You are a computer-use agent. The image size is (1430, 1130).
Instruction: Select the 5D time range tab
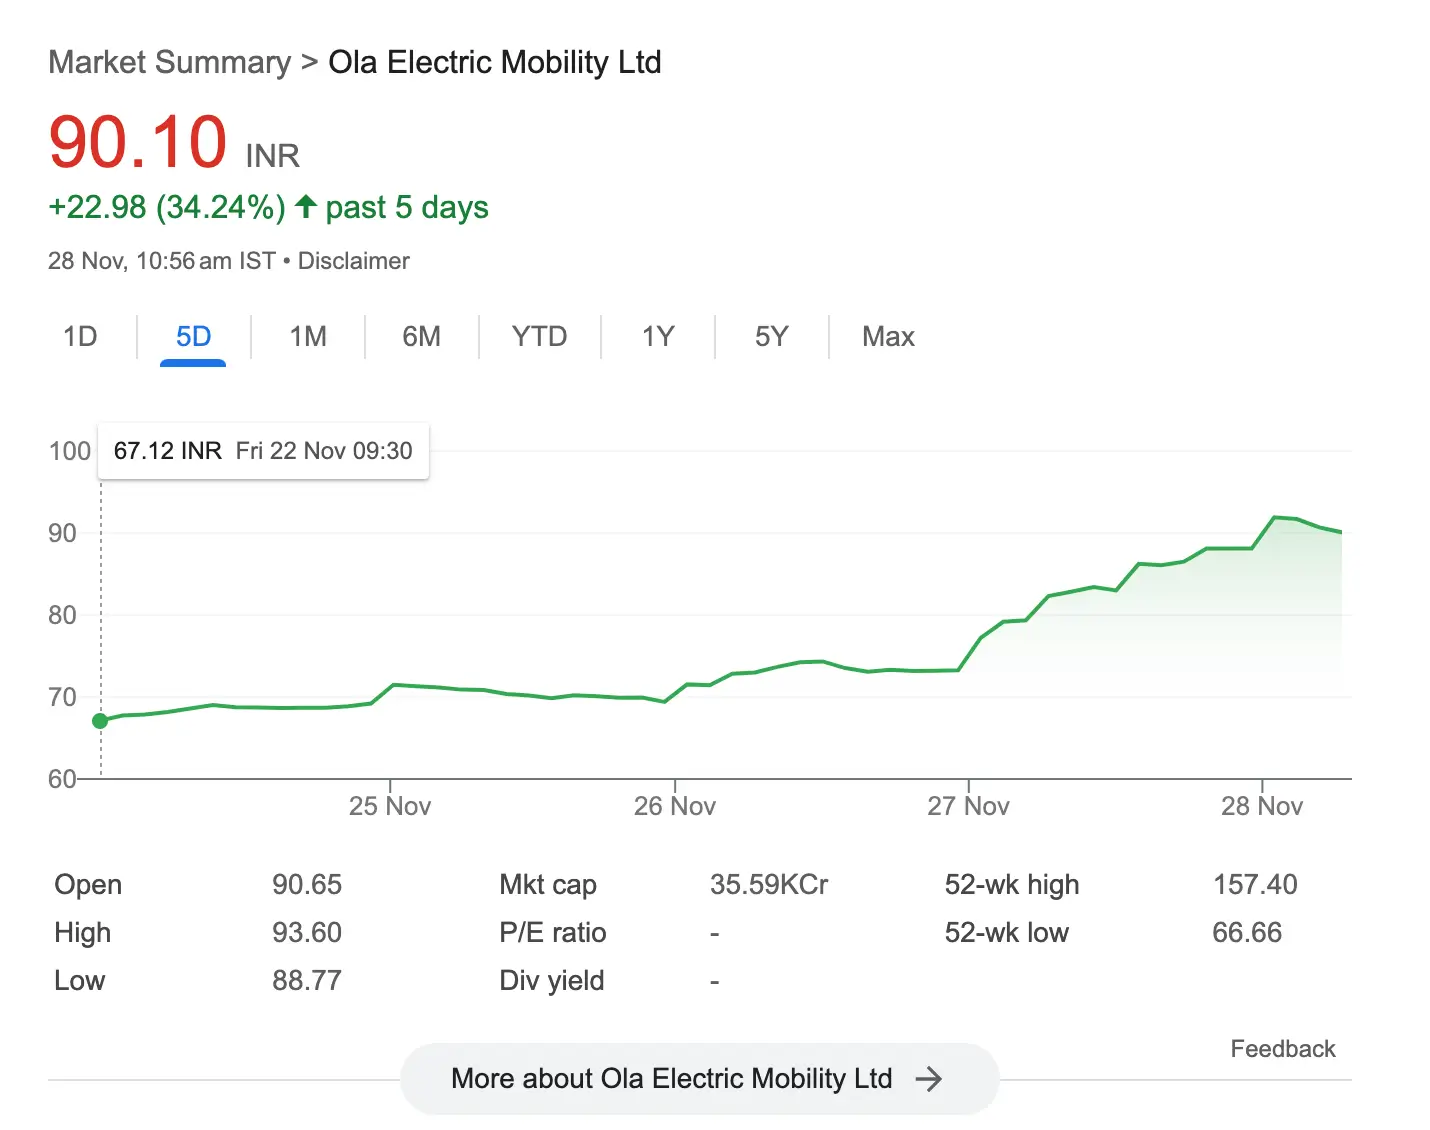coord(193,336)
